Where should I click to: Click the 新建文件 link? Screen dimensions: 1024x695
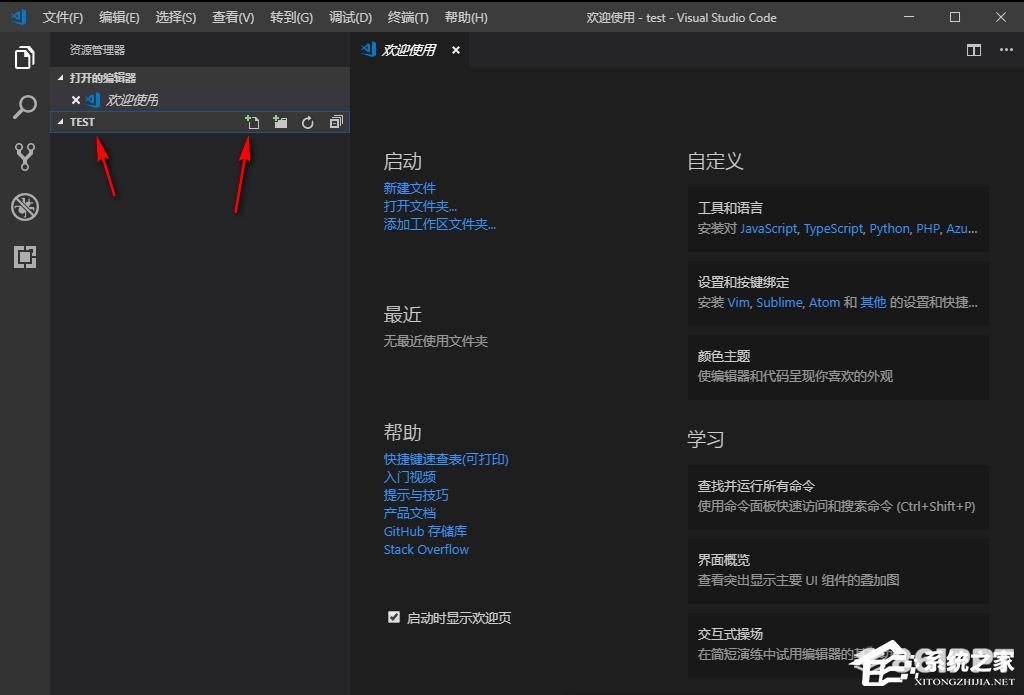409,188
